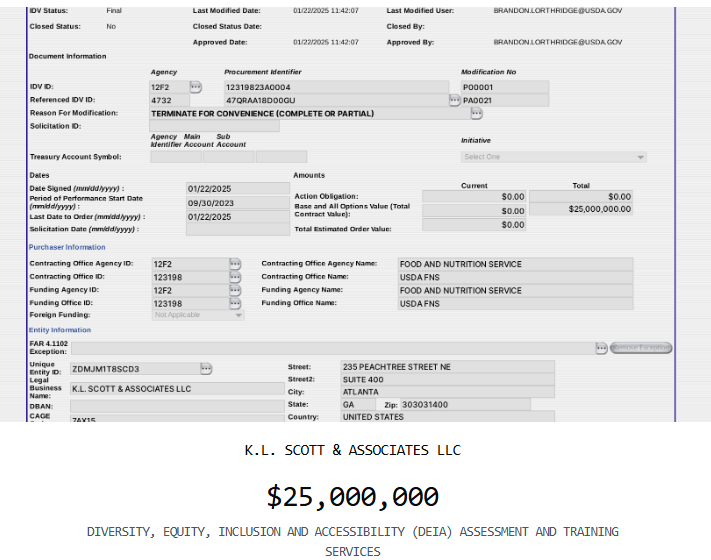The width and height of the screenshot is (711, 560).
Task: Click the Funding Agency Name FOOD AND NUTRITION SERVICE field
Action: (x=516, y=290)
